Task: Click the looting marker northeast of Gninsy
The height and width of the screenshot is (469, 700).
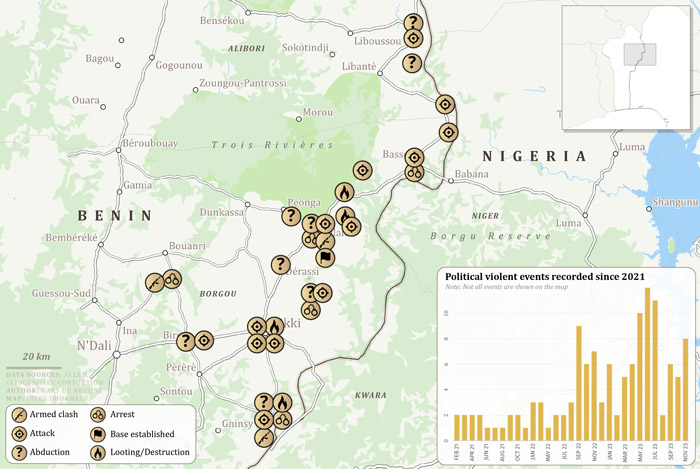Action: point(282,403)
